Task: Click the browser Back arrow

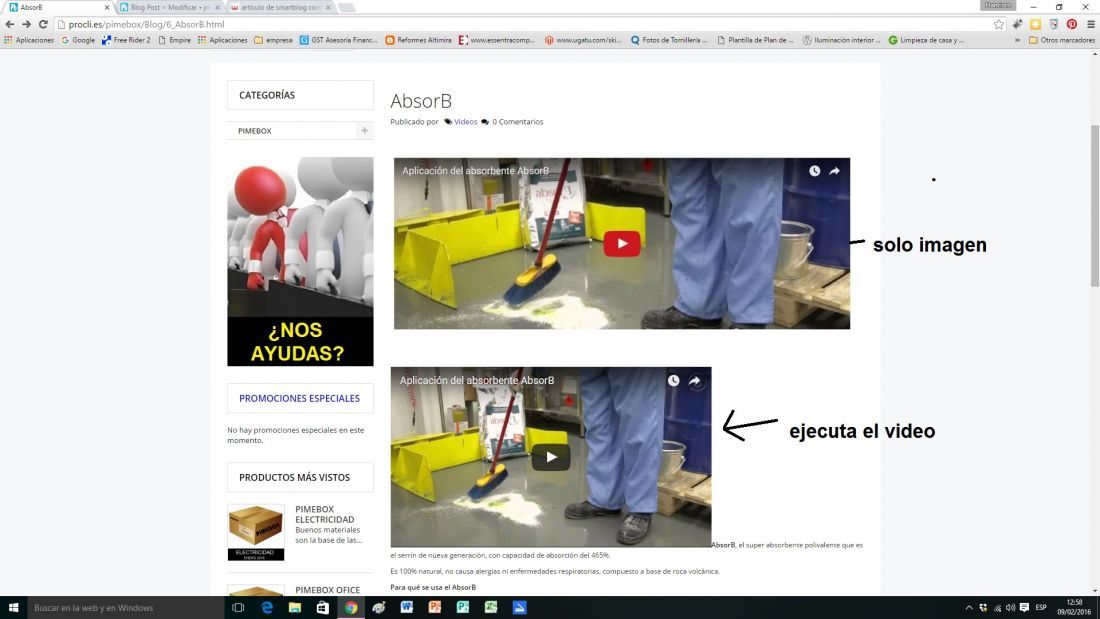Action: coord(10,25)
